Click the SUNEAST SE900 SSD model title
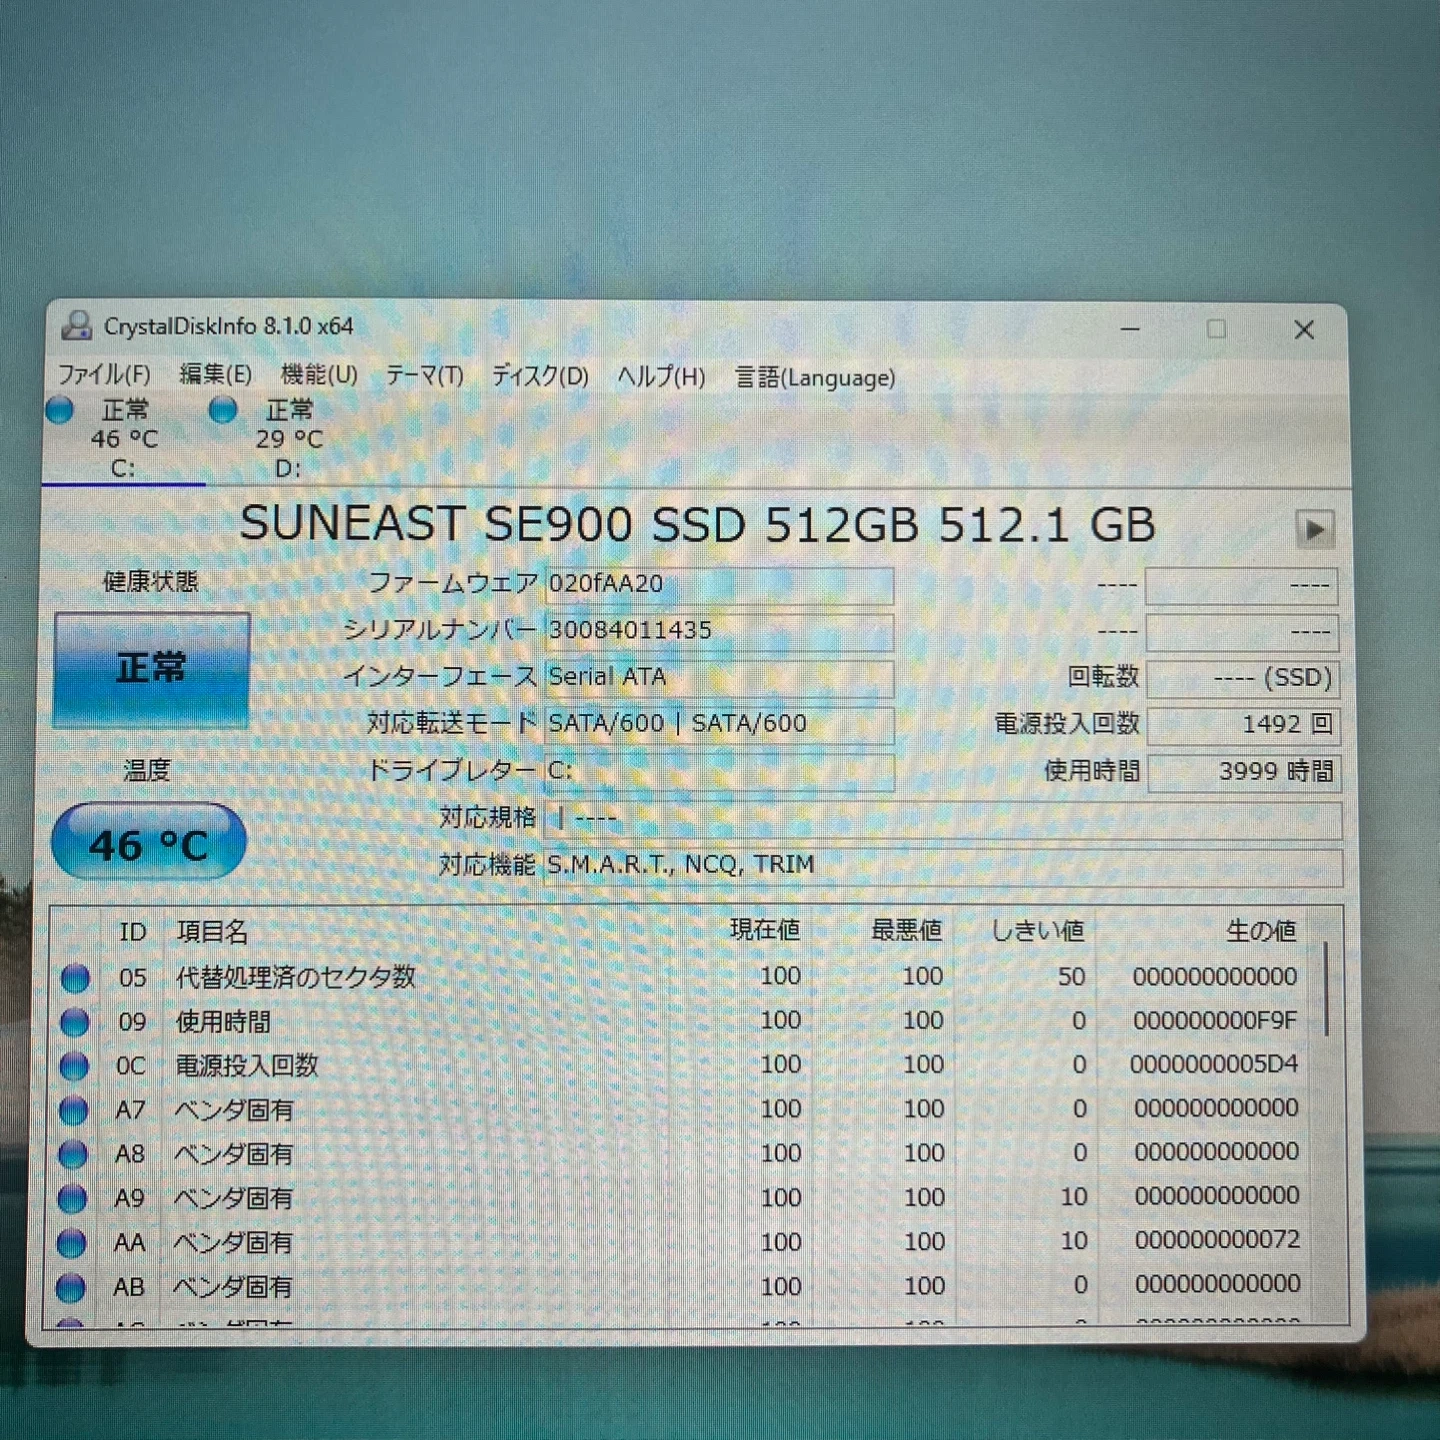Screen dimensions: 1440x1440 [x=697, y=525]
